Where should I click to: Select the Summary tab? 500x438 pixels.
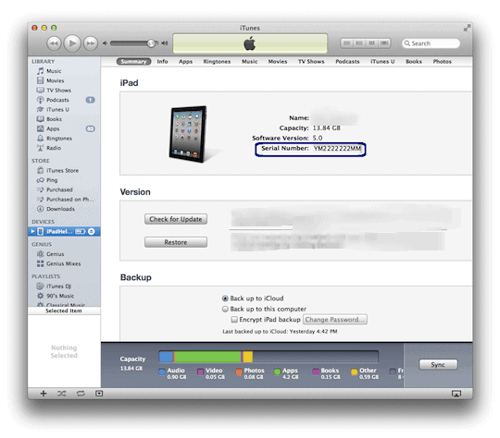134,62
